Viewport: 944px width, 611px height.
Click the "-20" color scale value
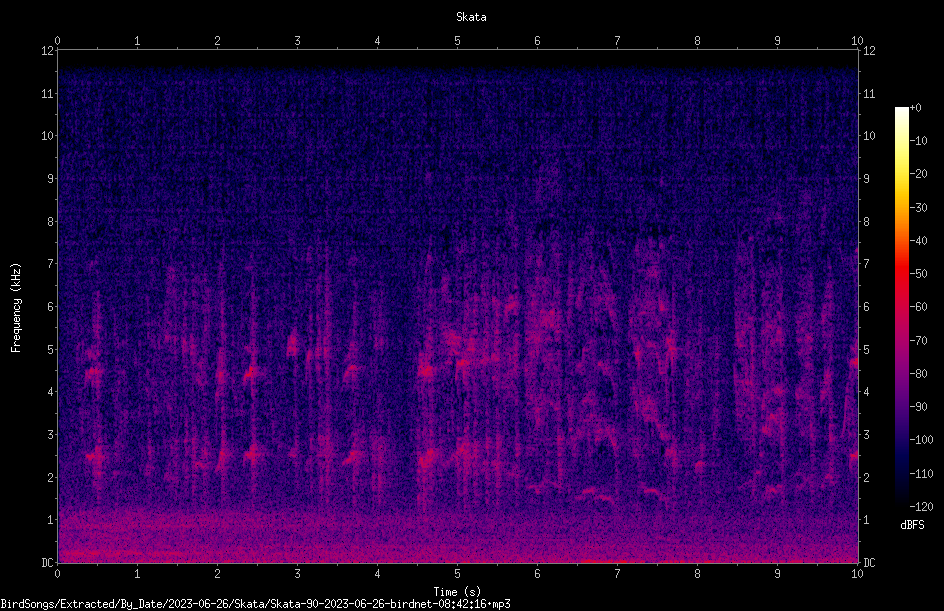point(919,174)
